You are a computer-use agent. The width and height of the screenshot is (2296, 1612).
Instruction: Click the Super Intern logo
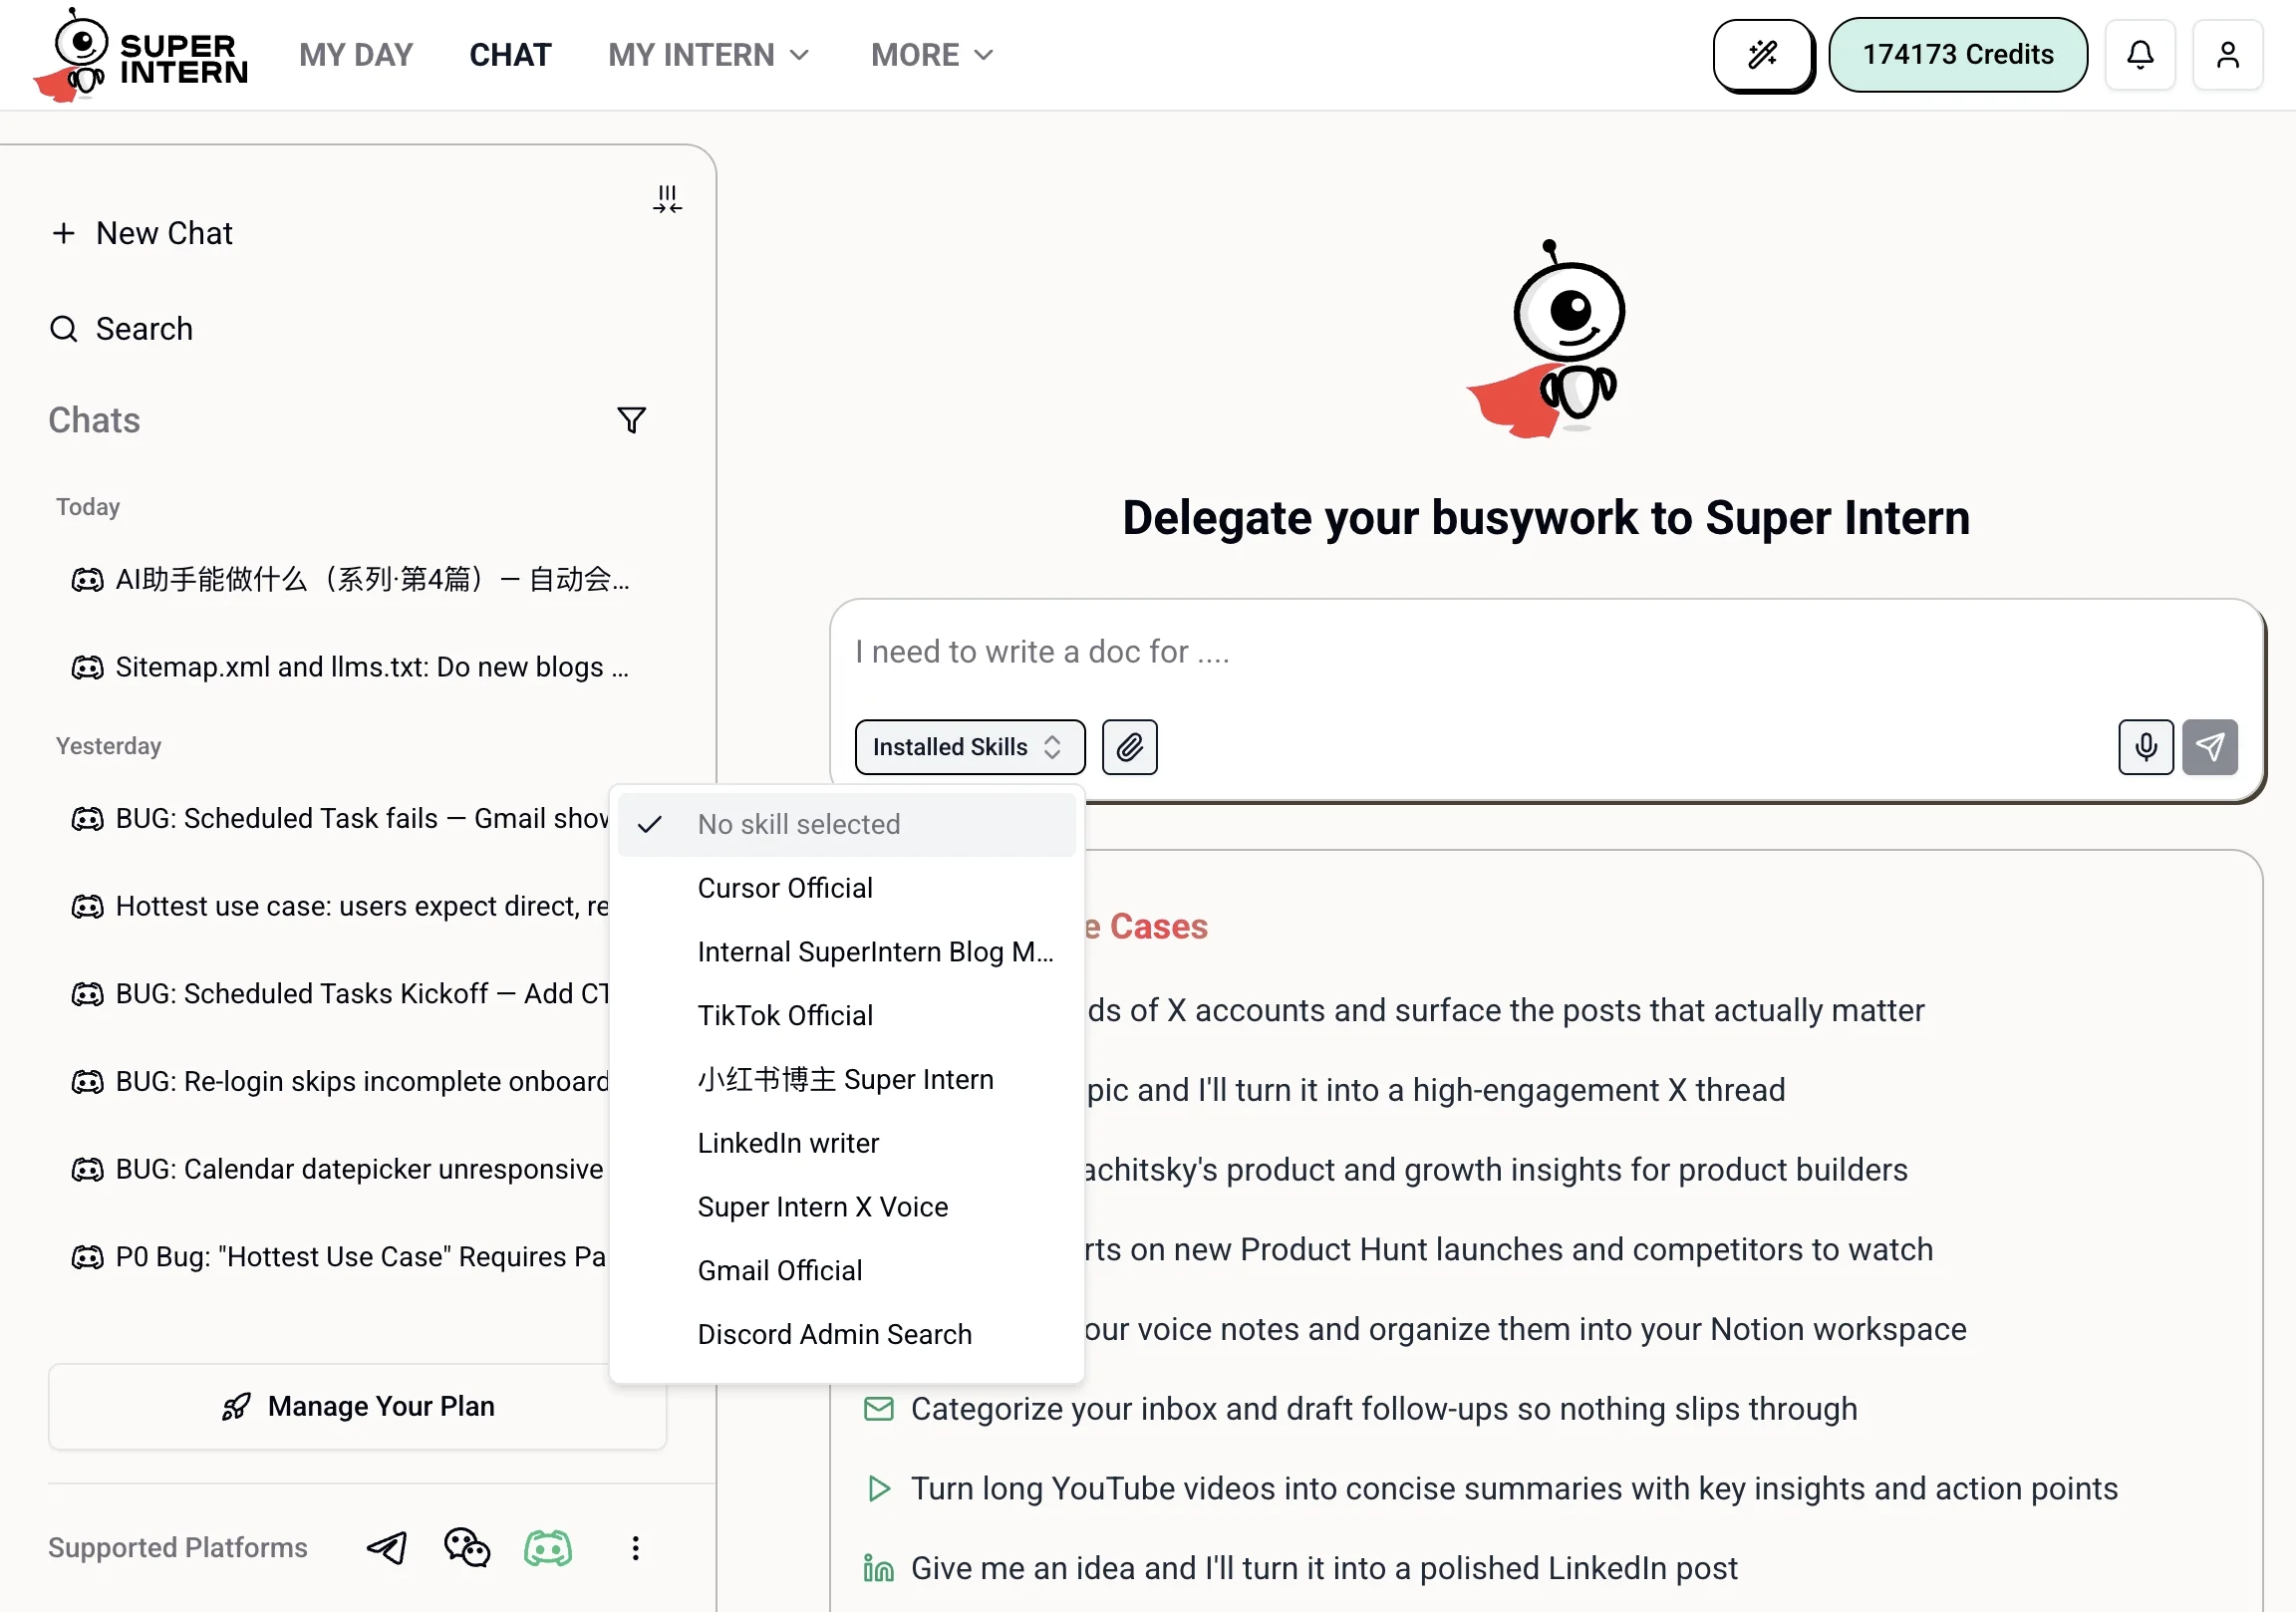pyautogui.click(x=141, y=55)
